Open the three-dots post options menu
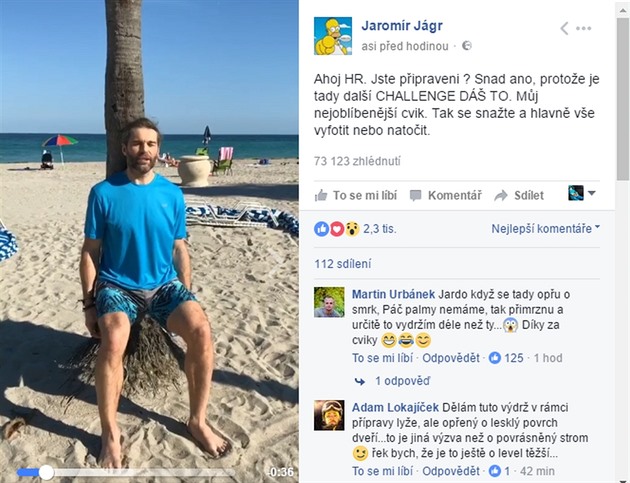Image resolution: width=630 pixels, height=483 pixels. click(x=583, y=28)
